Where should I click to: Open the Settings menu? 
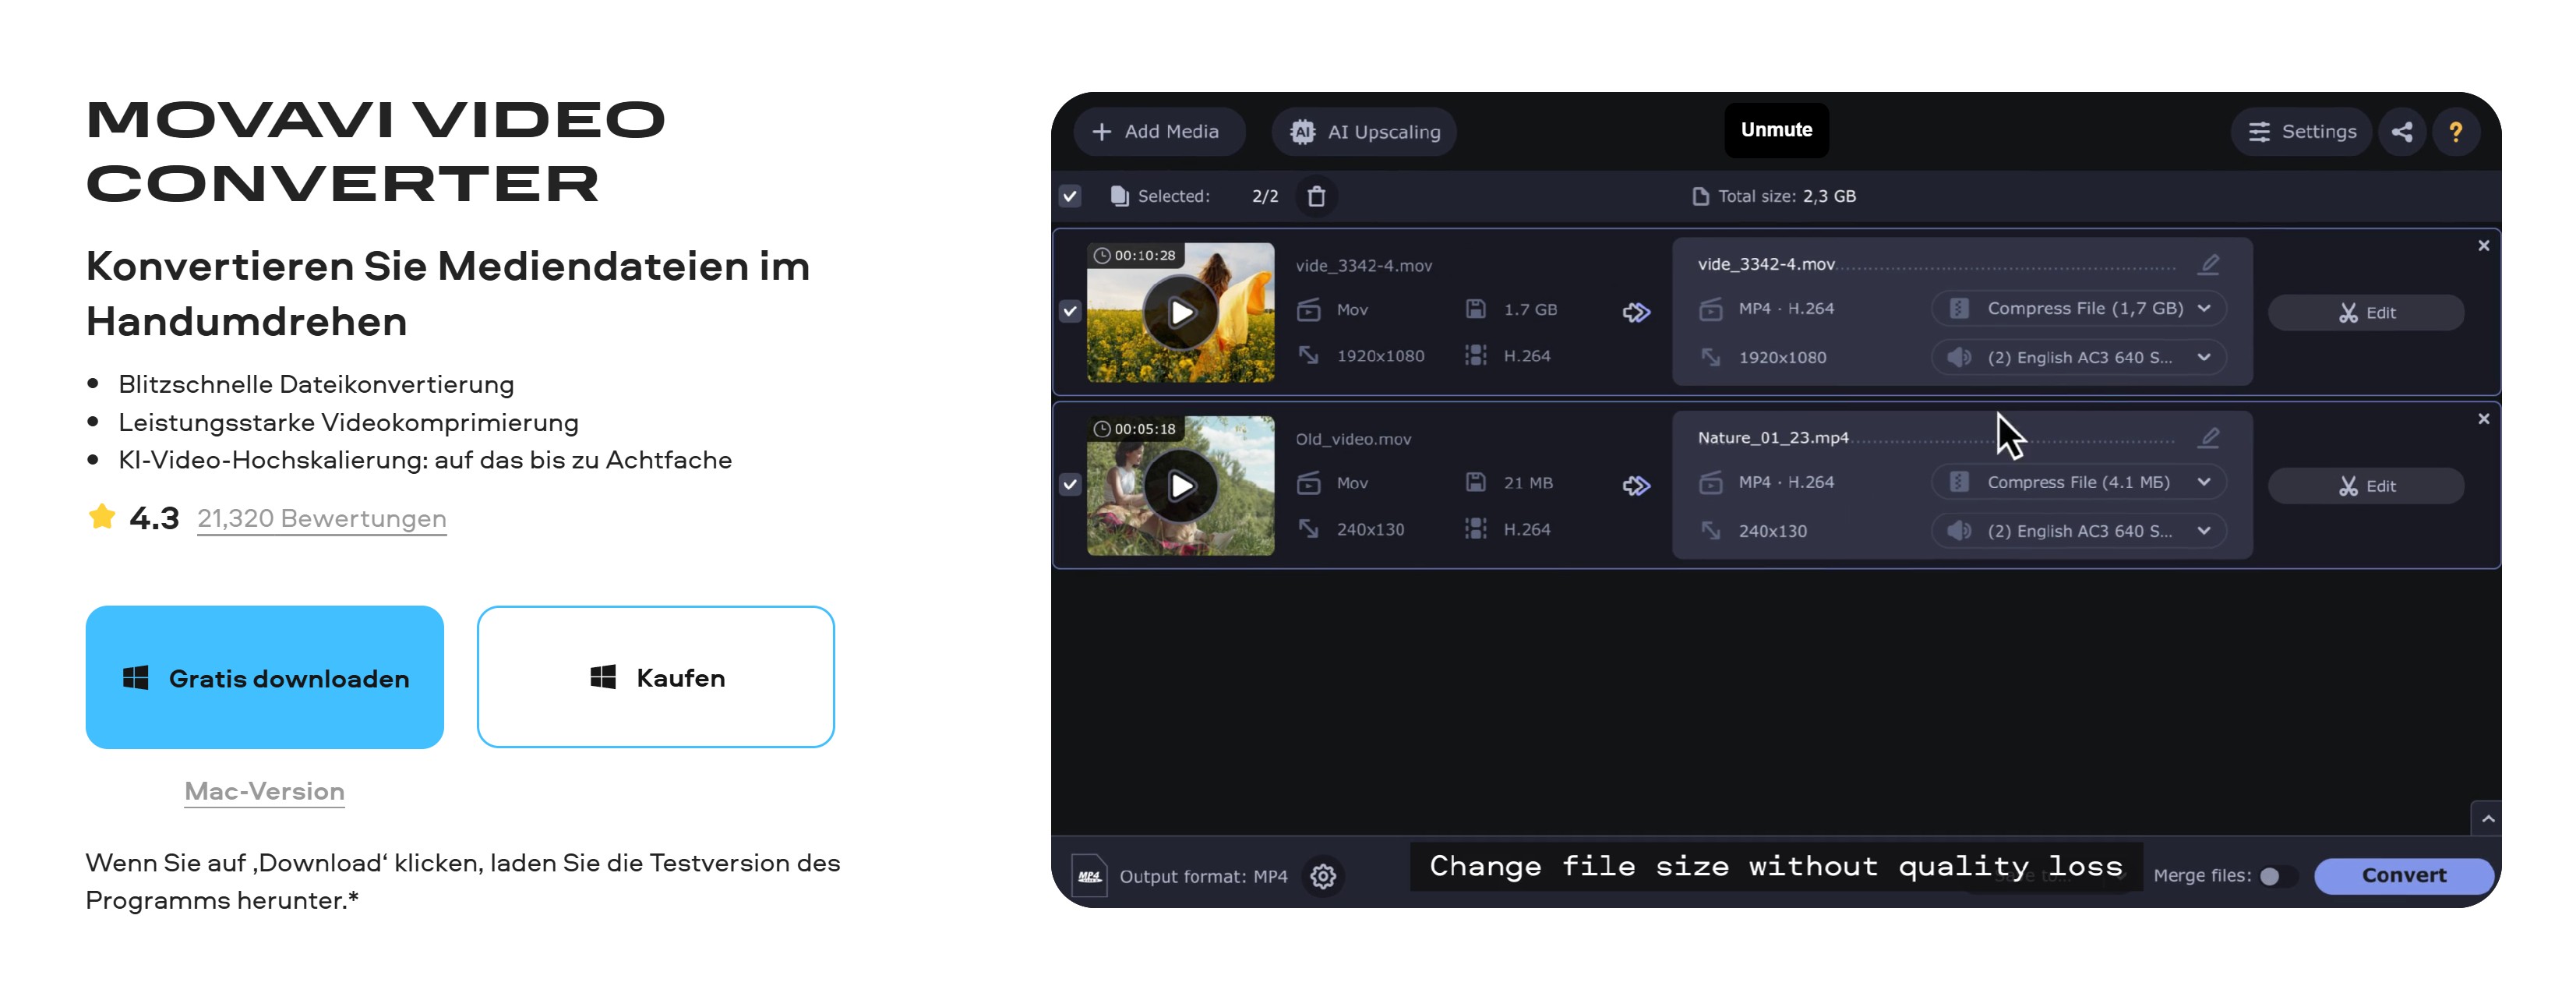coord(2301,132)
